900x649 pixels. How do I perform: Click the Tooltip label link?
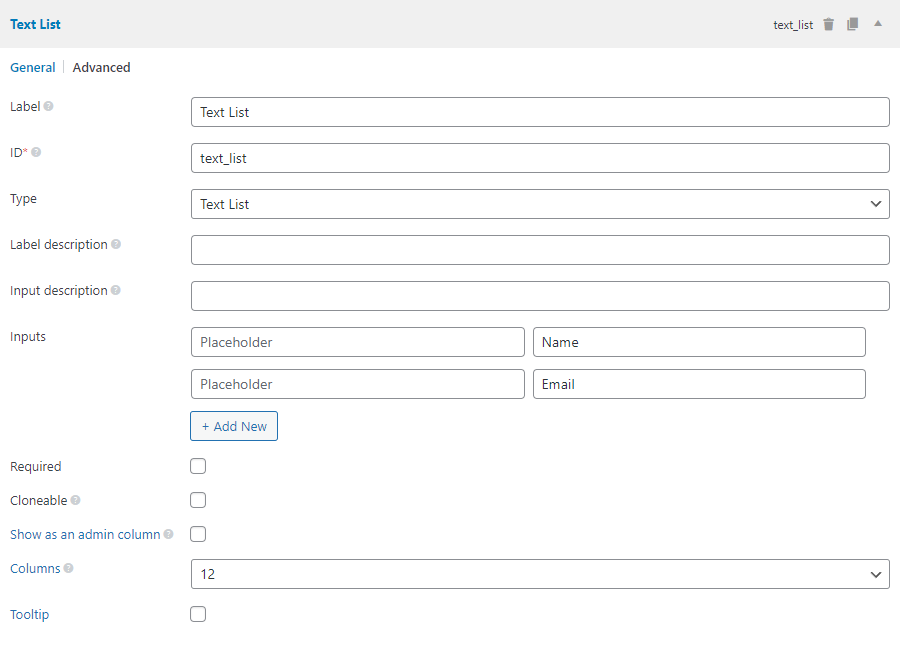[29, 614]
